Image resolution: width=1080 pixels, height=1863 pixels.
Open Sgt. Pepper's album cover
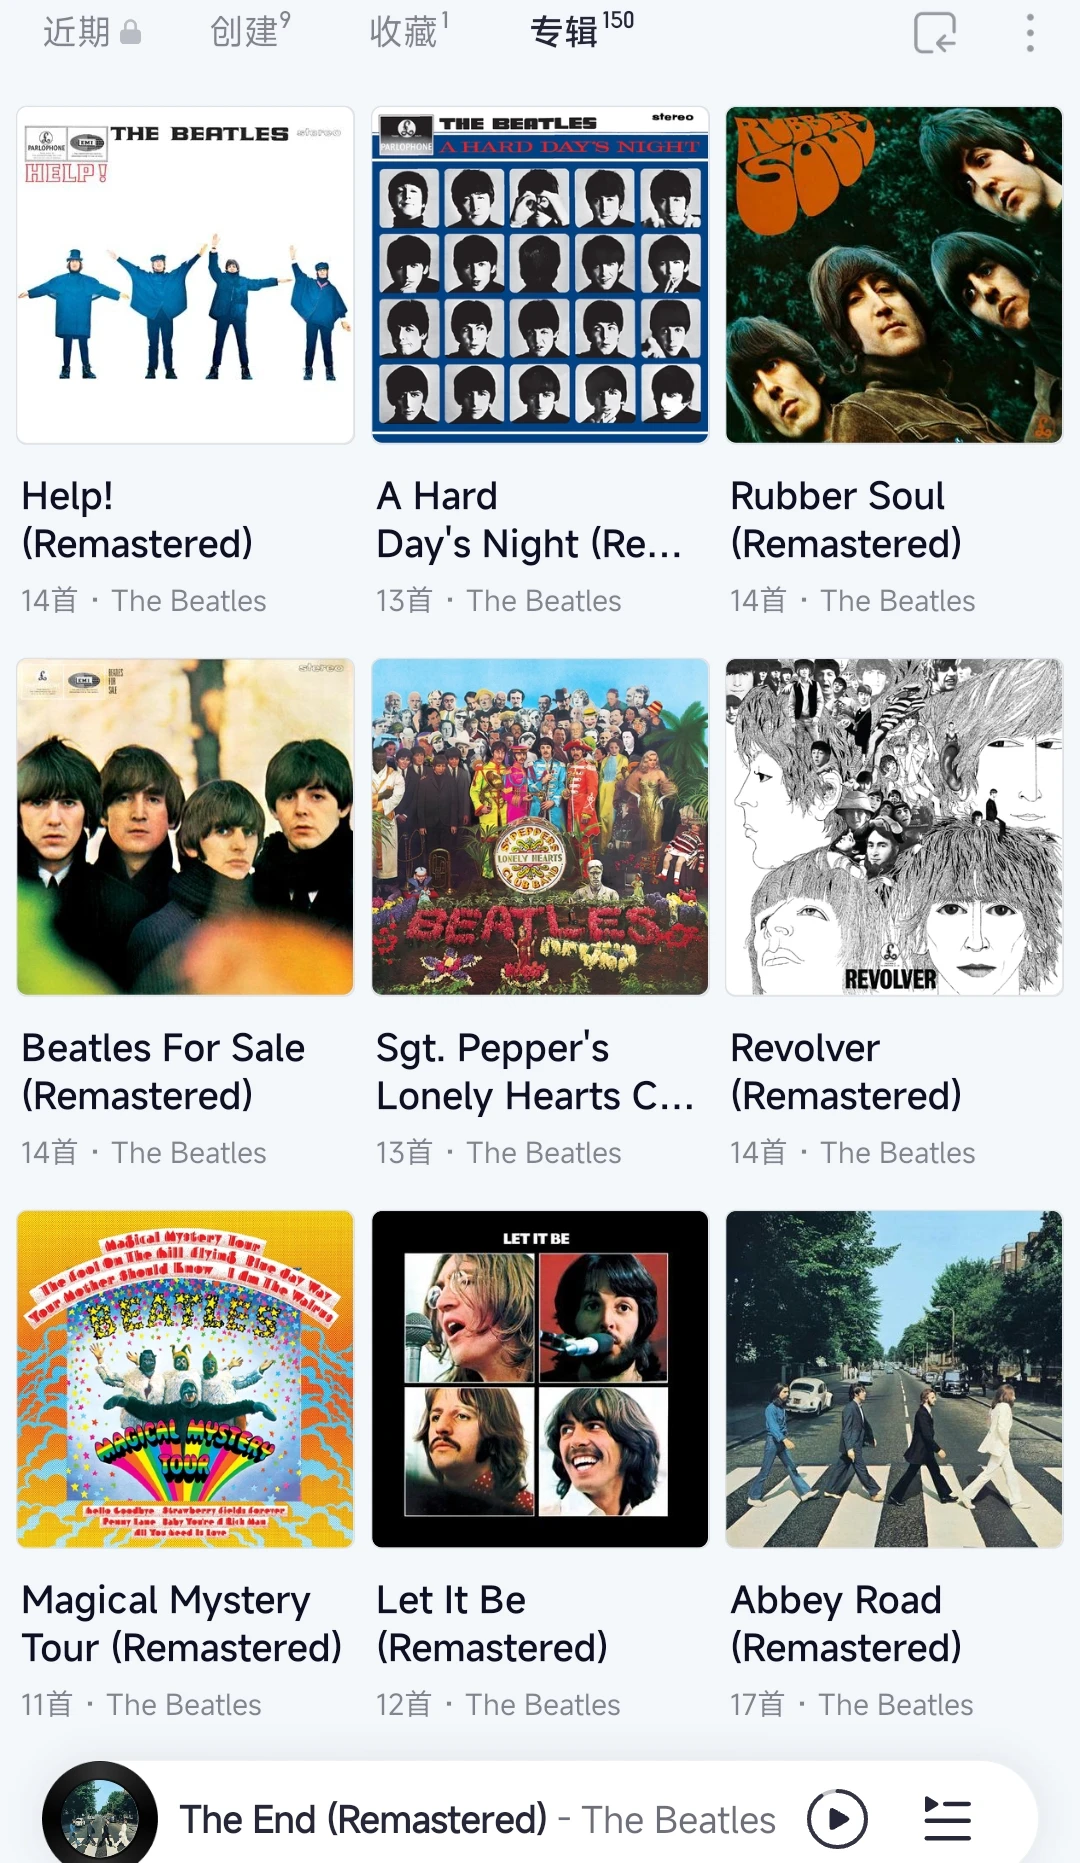[540, 827]
